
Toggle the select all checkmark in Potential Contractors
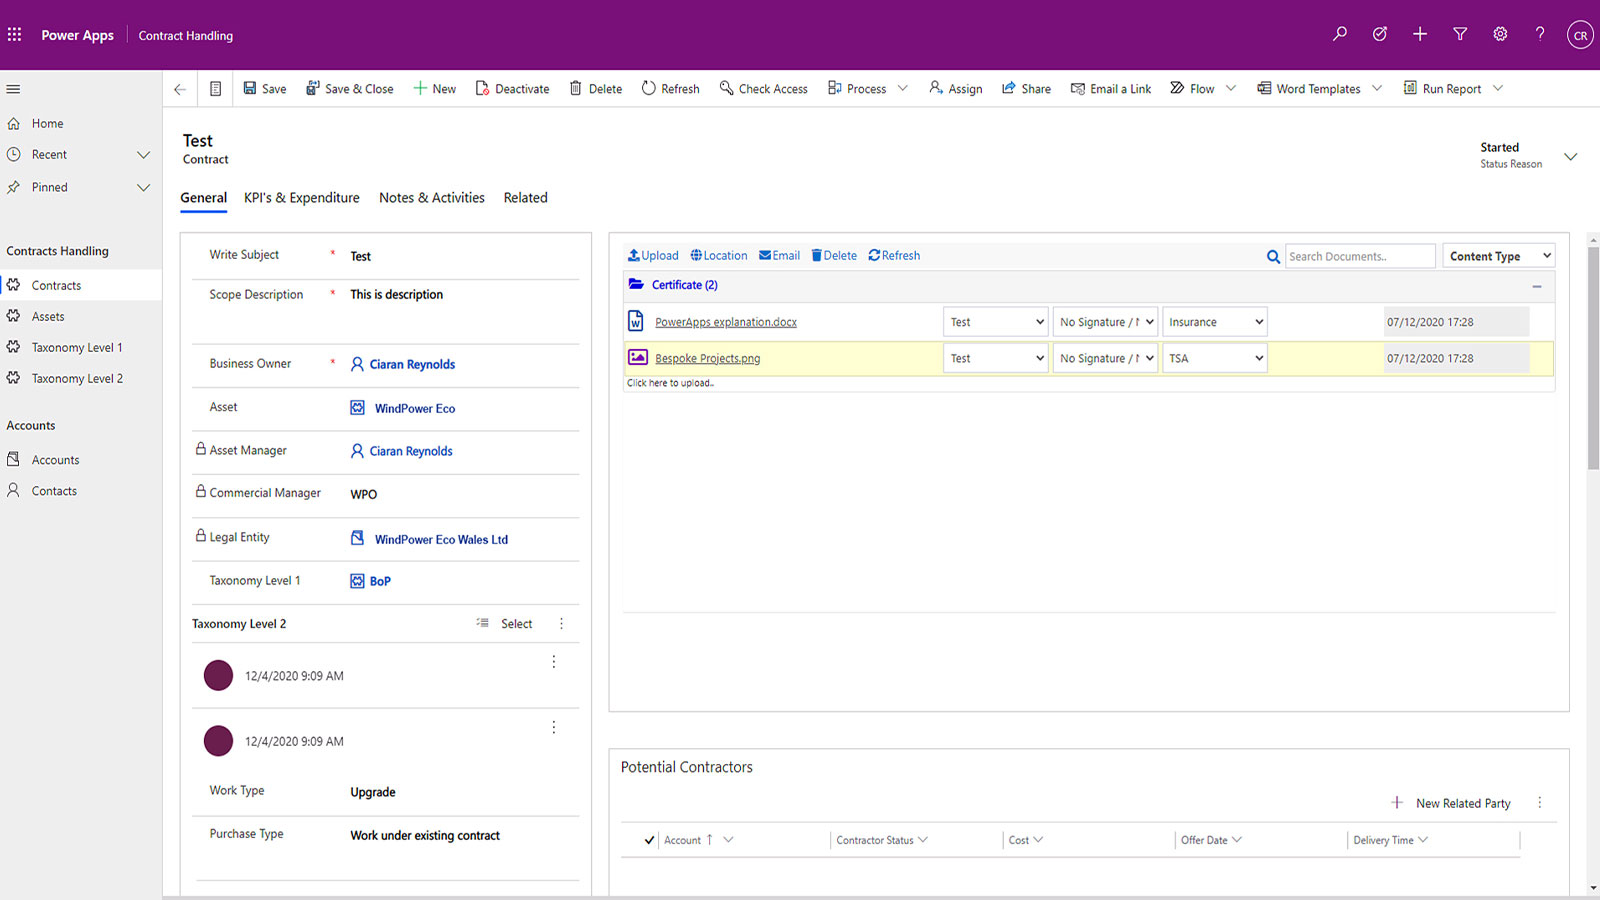649,840
